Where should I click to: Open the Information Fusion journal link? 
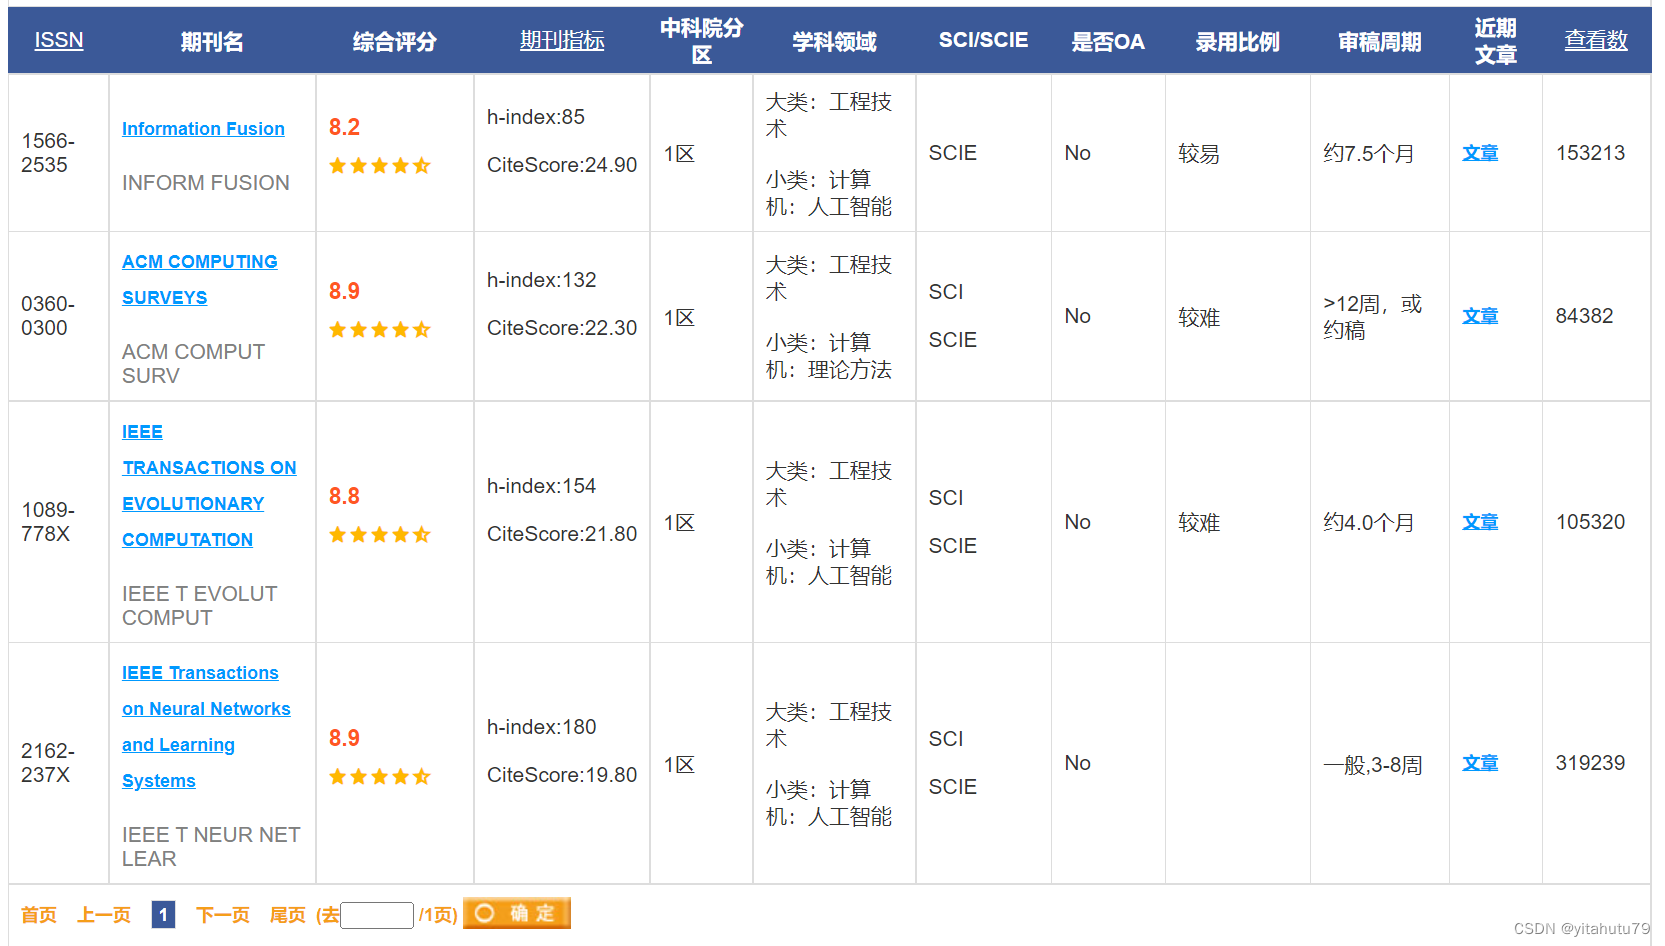click(x=203, y=129)
